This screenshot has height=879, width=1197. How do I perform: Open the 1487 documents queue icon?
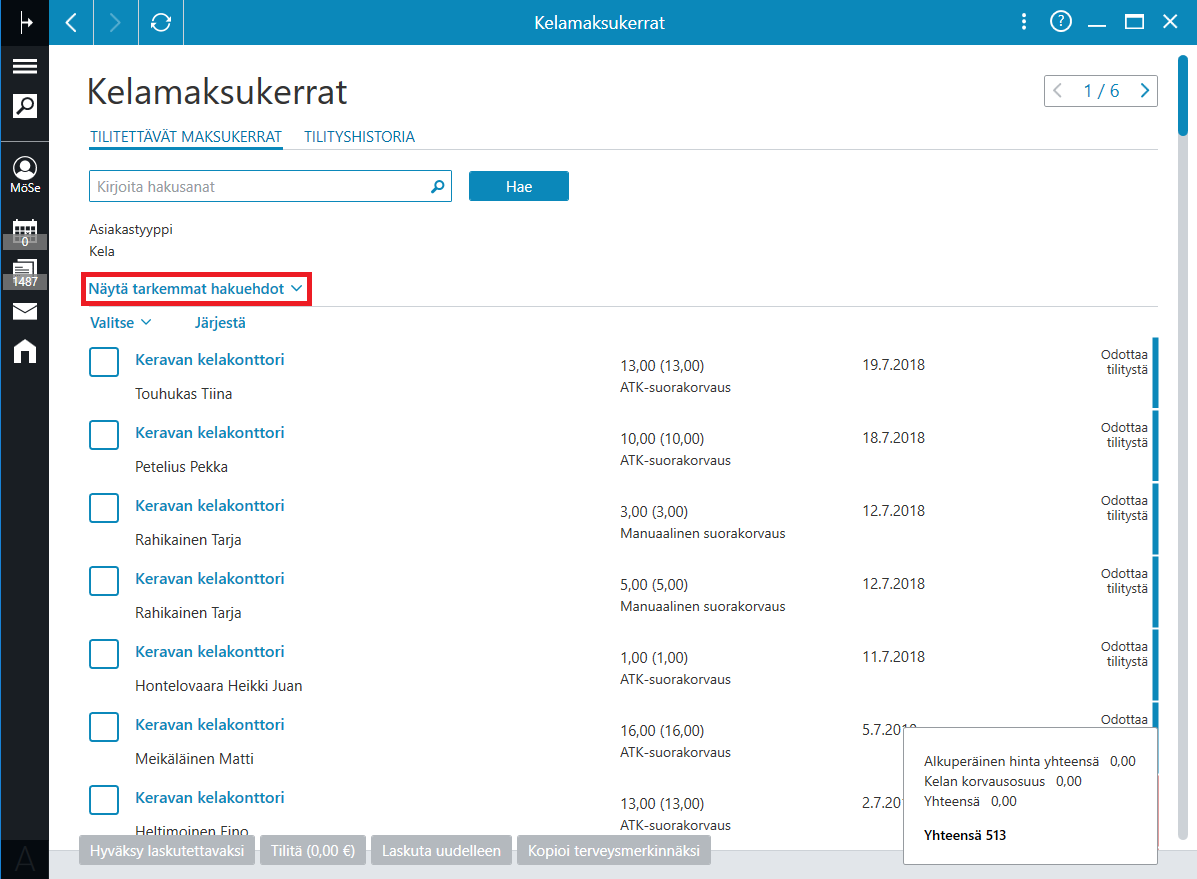[x=24, y=273]
